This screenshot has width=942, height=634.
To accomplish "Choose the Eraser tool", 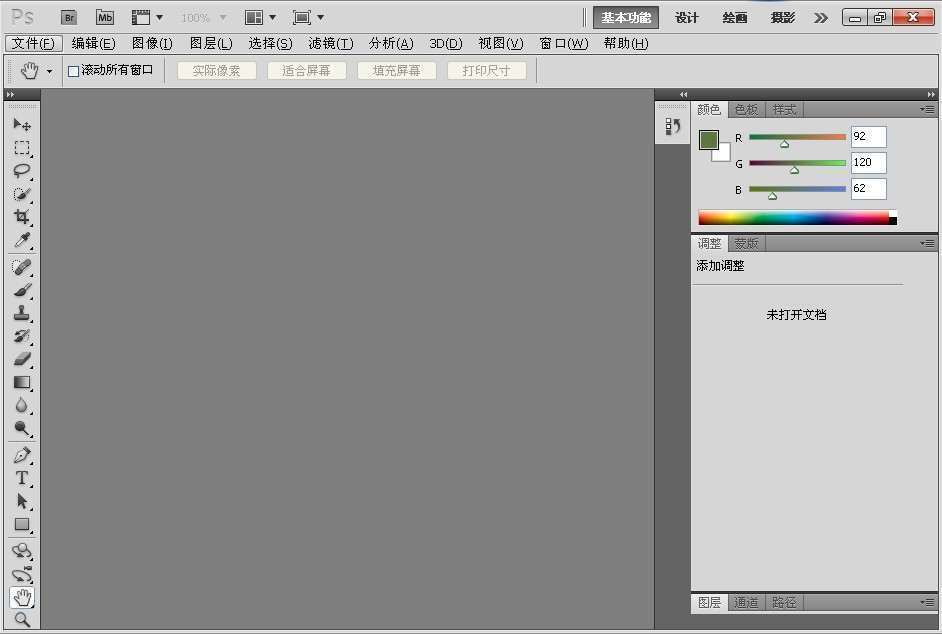I will (22, 359).
